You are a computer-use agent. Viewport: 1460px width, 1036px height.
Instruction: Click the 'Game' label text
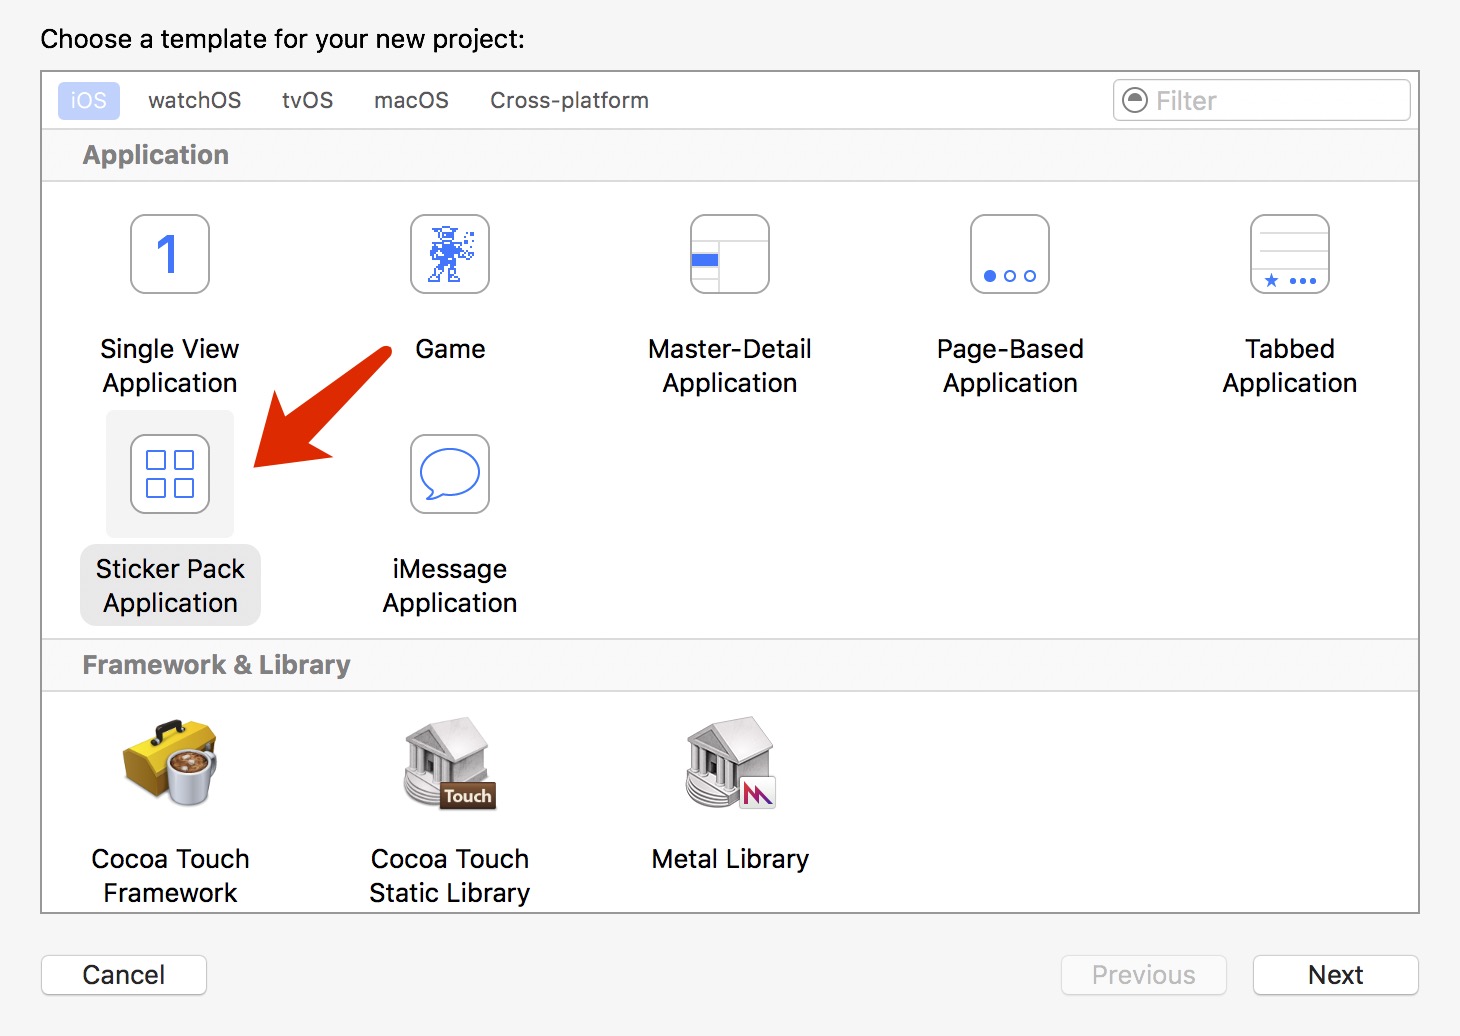click(450, 349)
